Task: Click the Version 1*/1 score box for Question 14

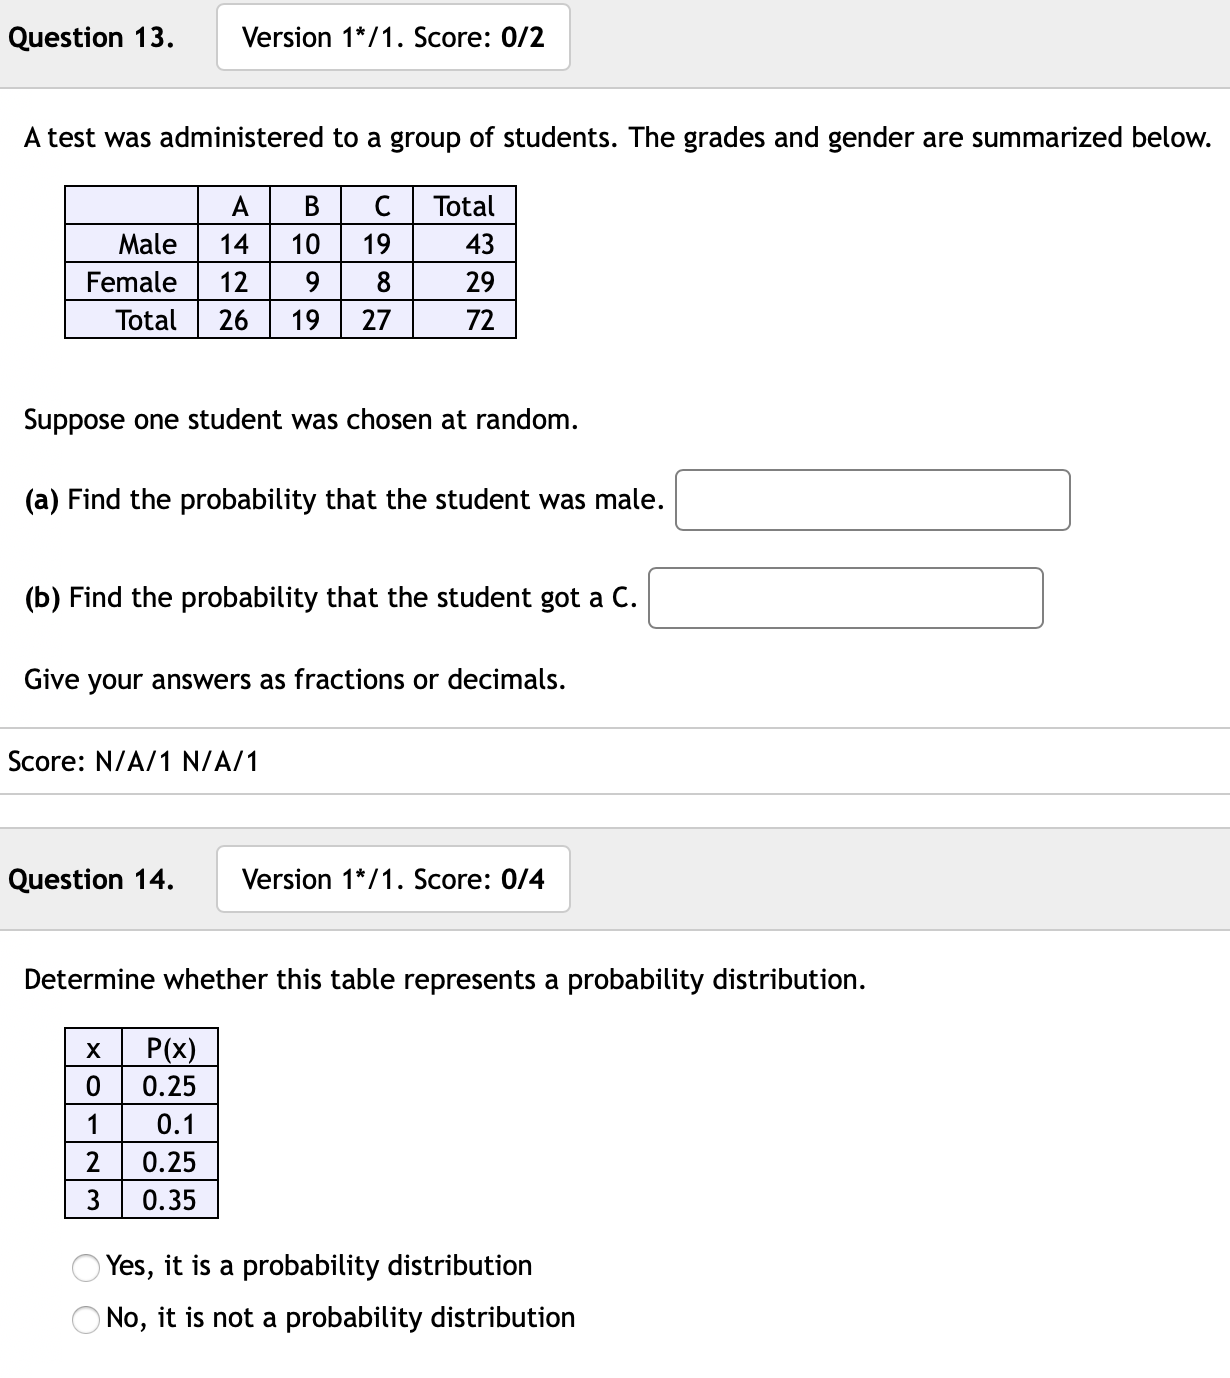Action: [x=392, y=880]
